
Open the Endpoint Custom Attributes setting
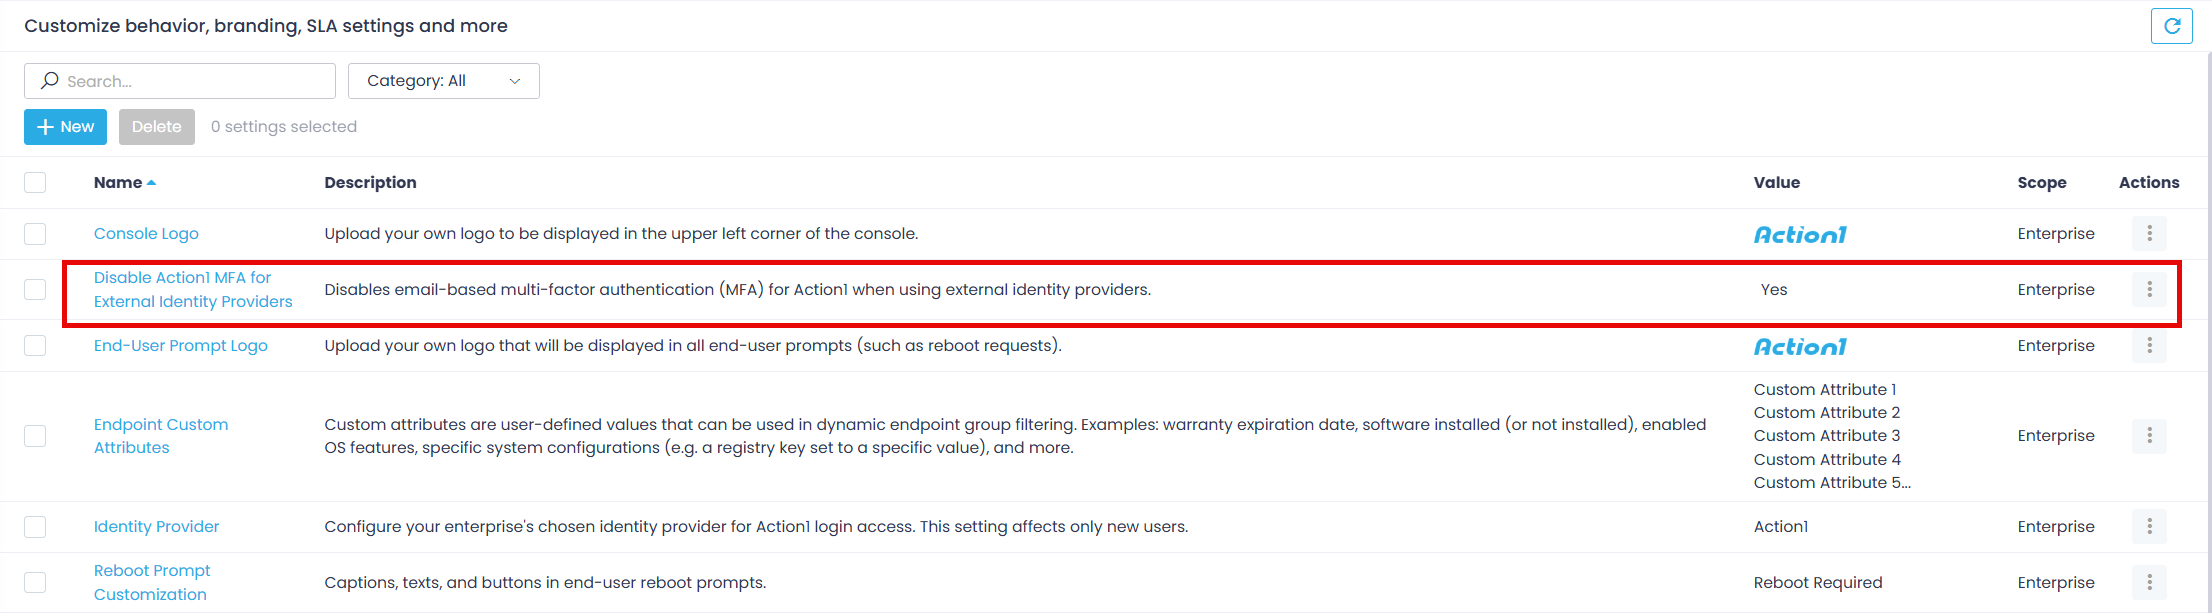click(160, 435)
